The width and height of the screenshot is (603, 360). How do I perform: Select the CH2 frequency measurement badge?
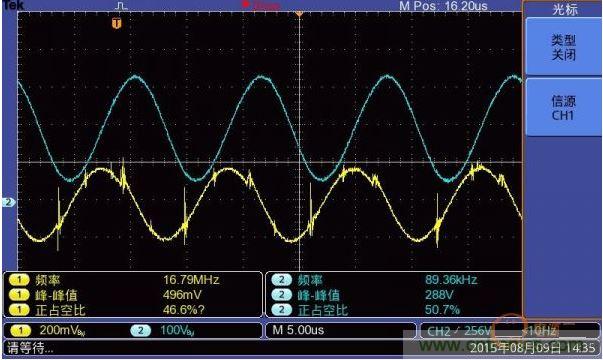282,280
